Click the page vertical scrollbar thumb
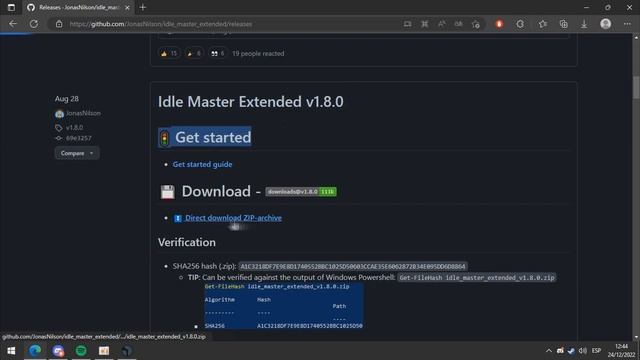This screenshot has width=640, height=360. [x=636, y=87]
